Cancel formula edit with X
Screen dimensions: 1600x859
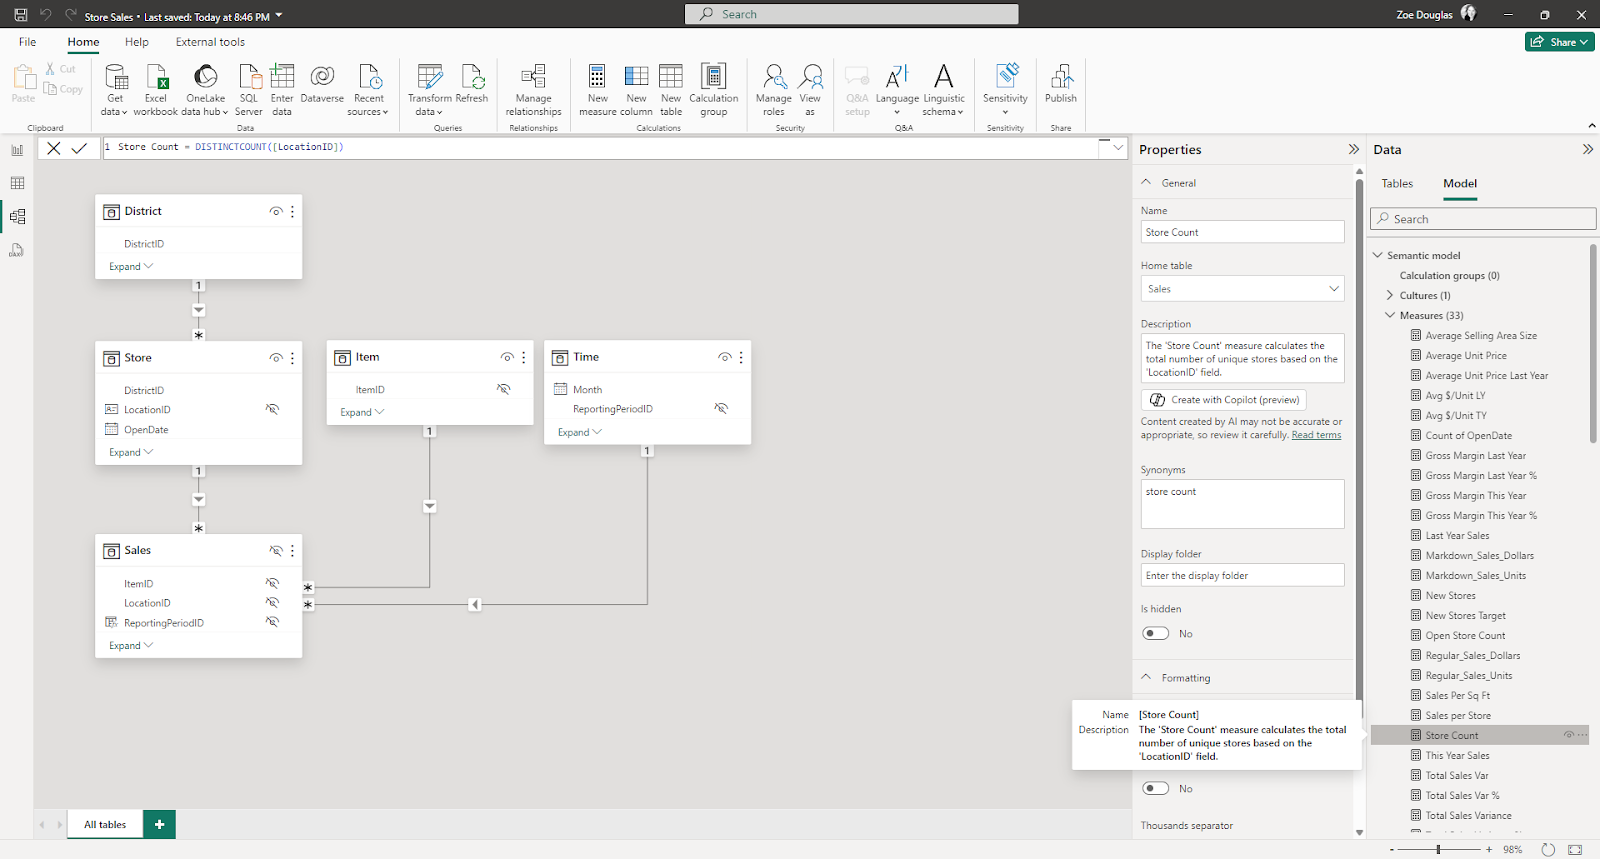(x=54, y=147)
